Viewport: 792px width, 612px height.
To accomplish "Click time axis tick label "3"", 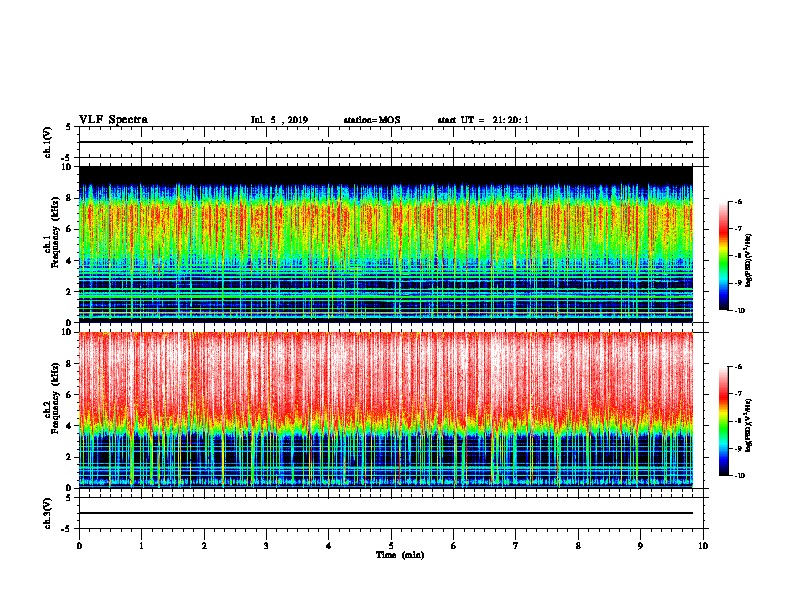I will pyautogui.click(x=266, y=546).
